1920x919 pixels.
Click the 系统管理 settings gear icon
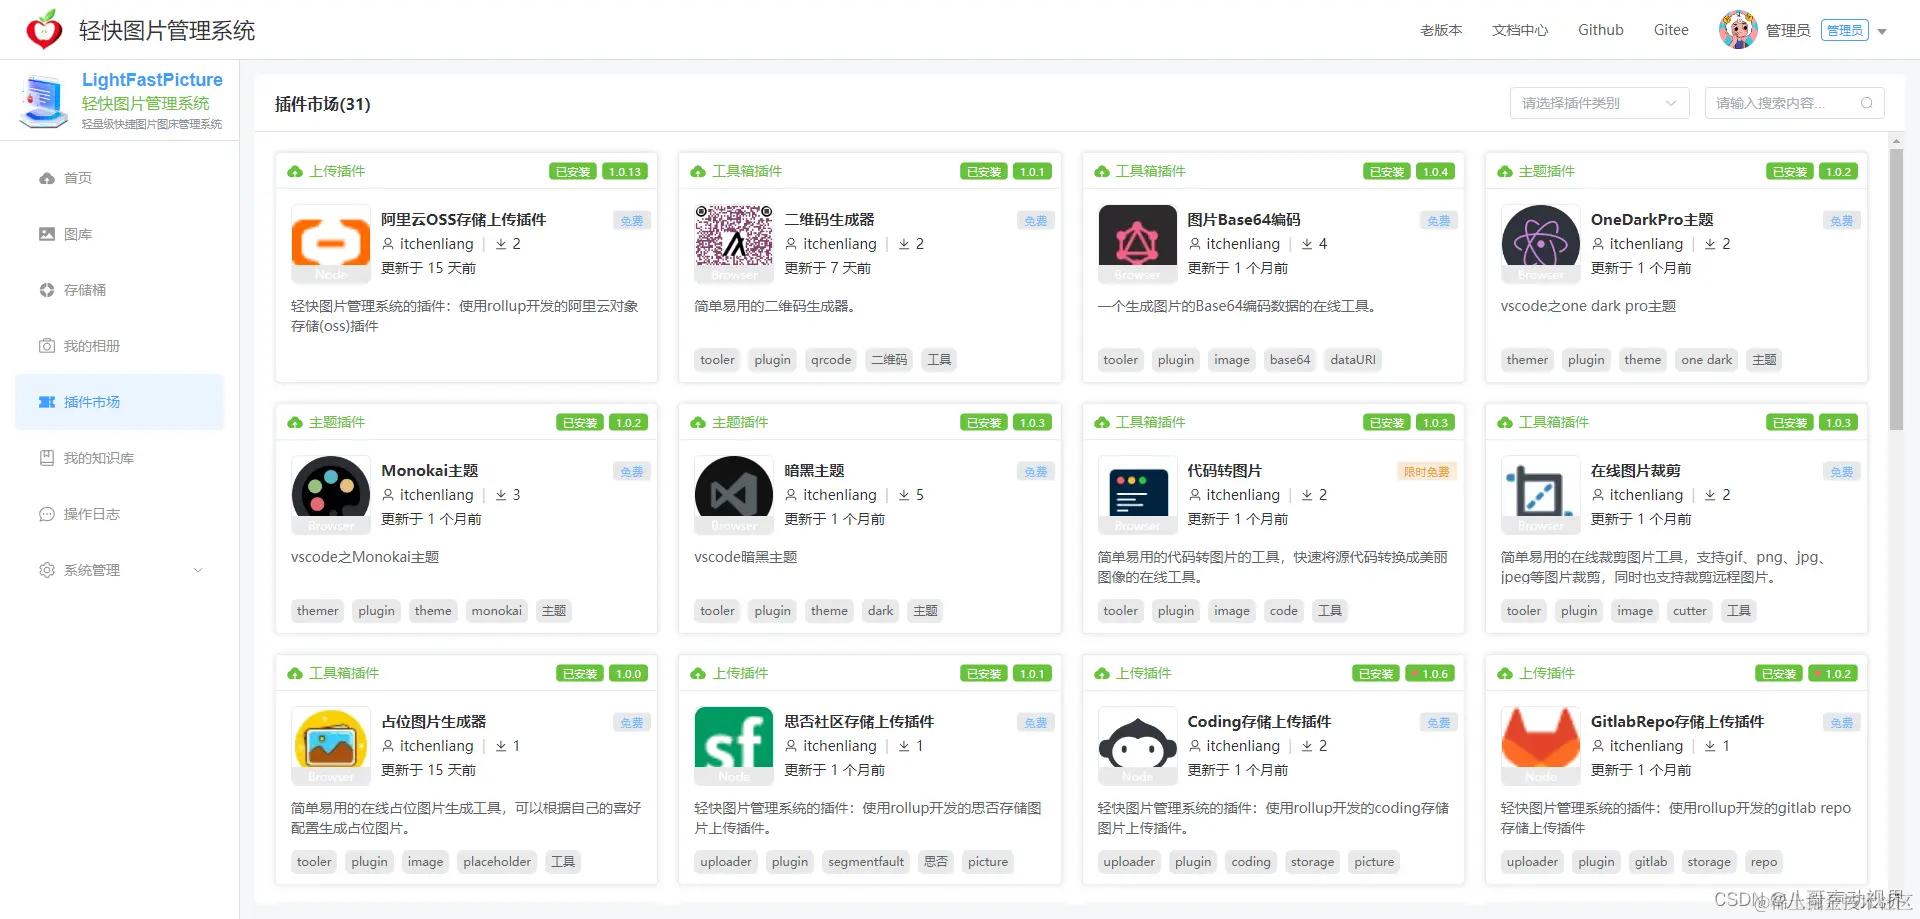47,570
